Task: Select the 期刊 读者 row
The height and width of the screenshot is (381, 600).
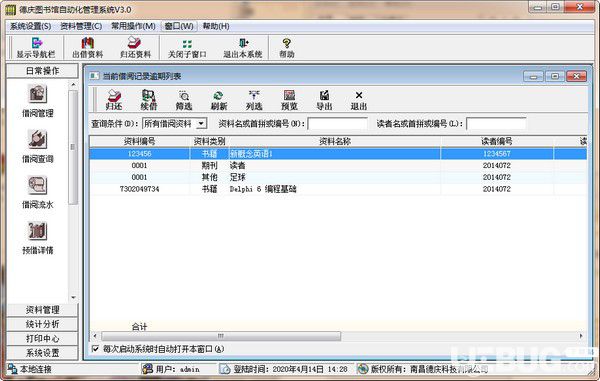Action: click(x=338, y=166)
